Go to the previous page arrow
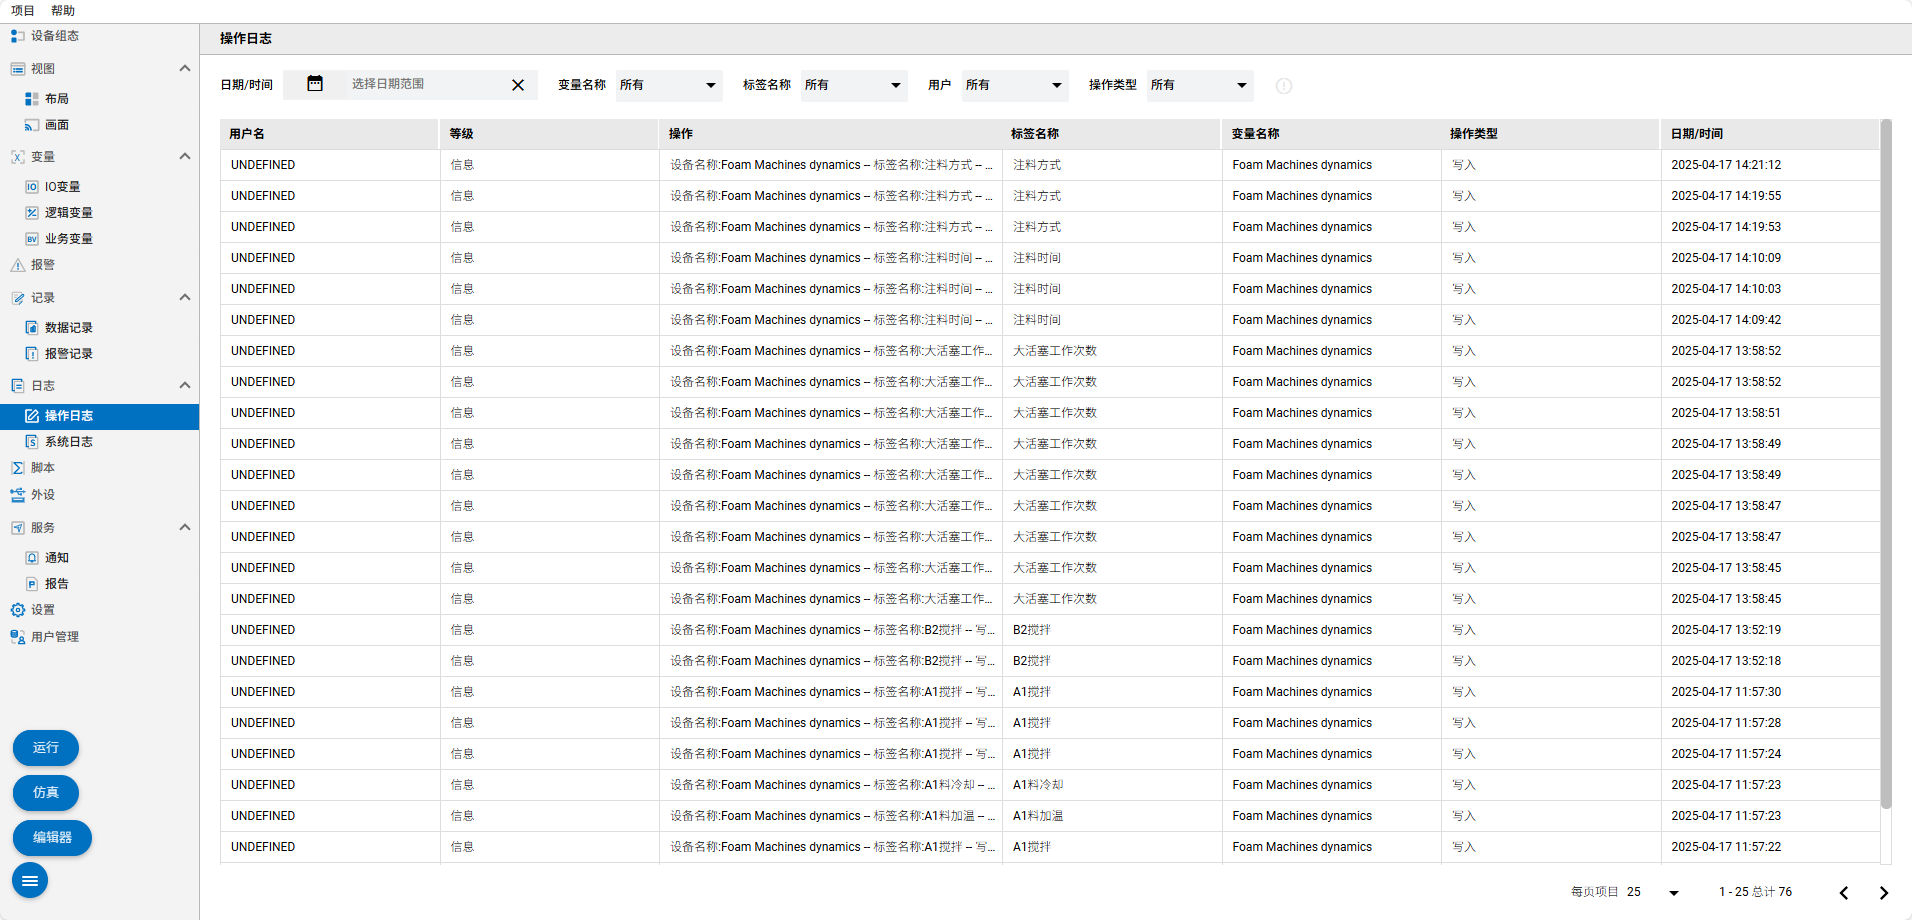The height and width of the screenshot is (920, 1912). 1844,893
